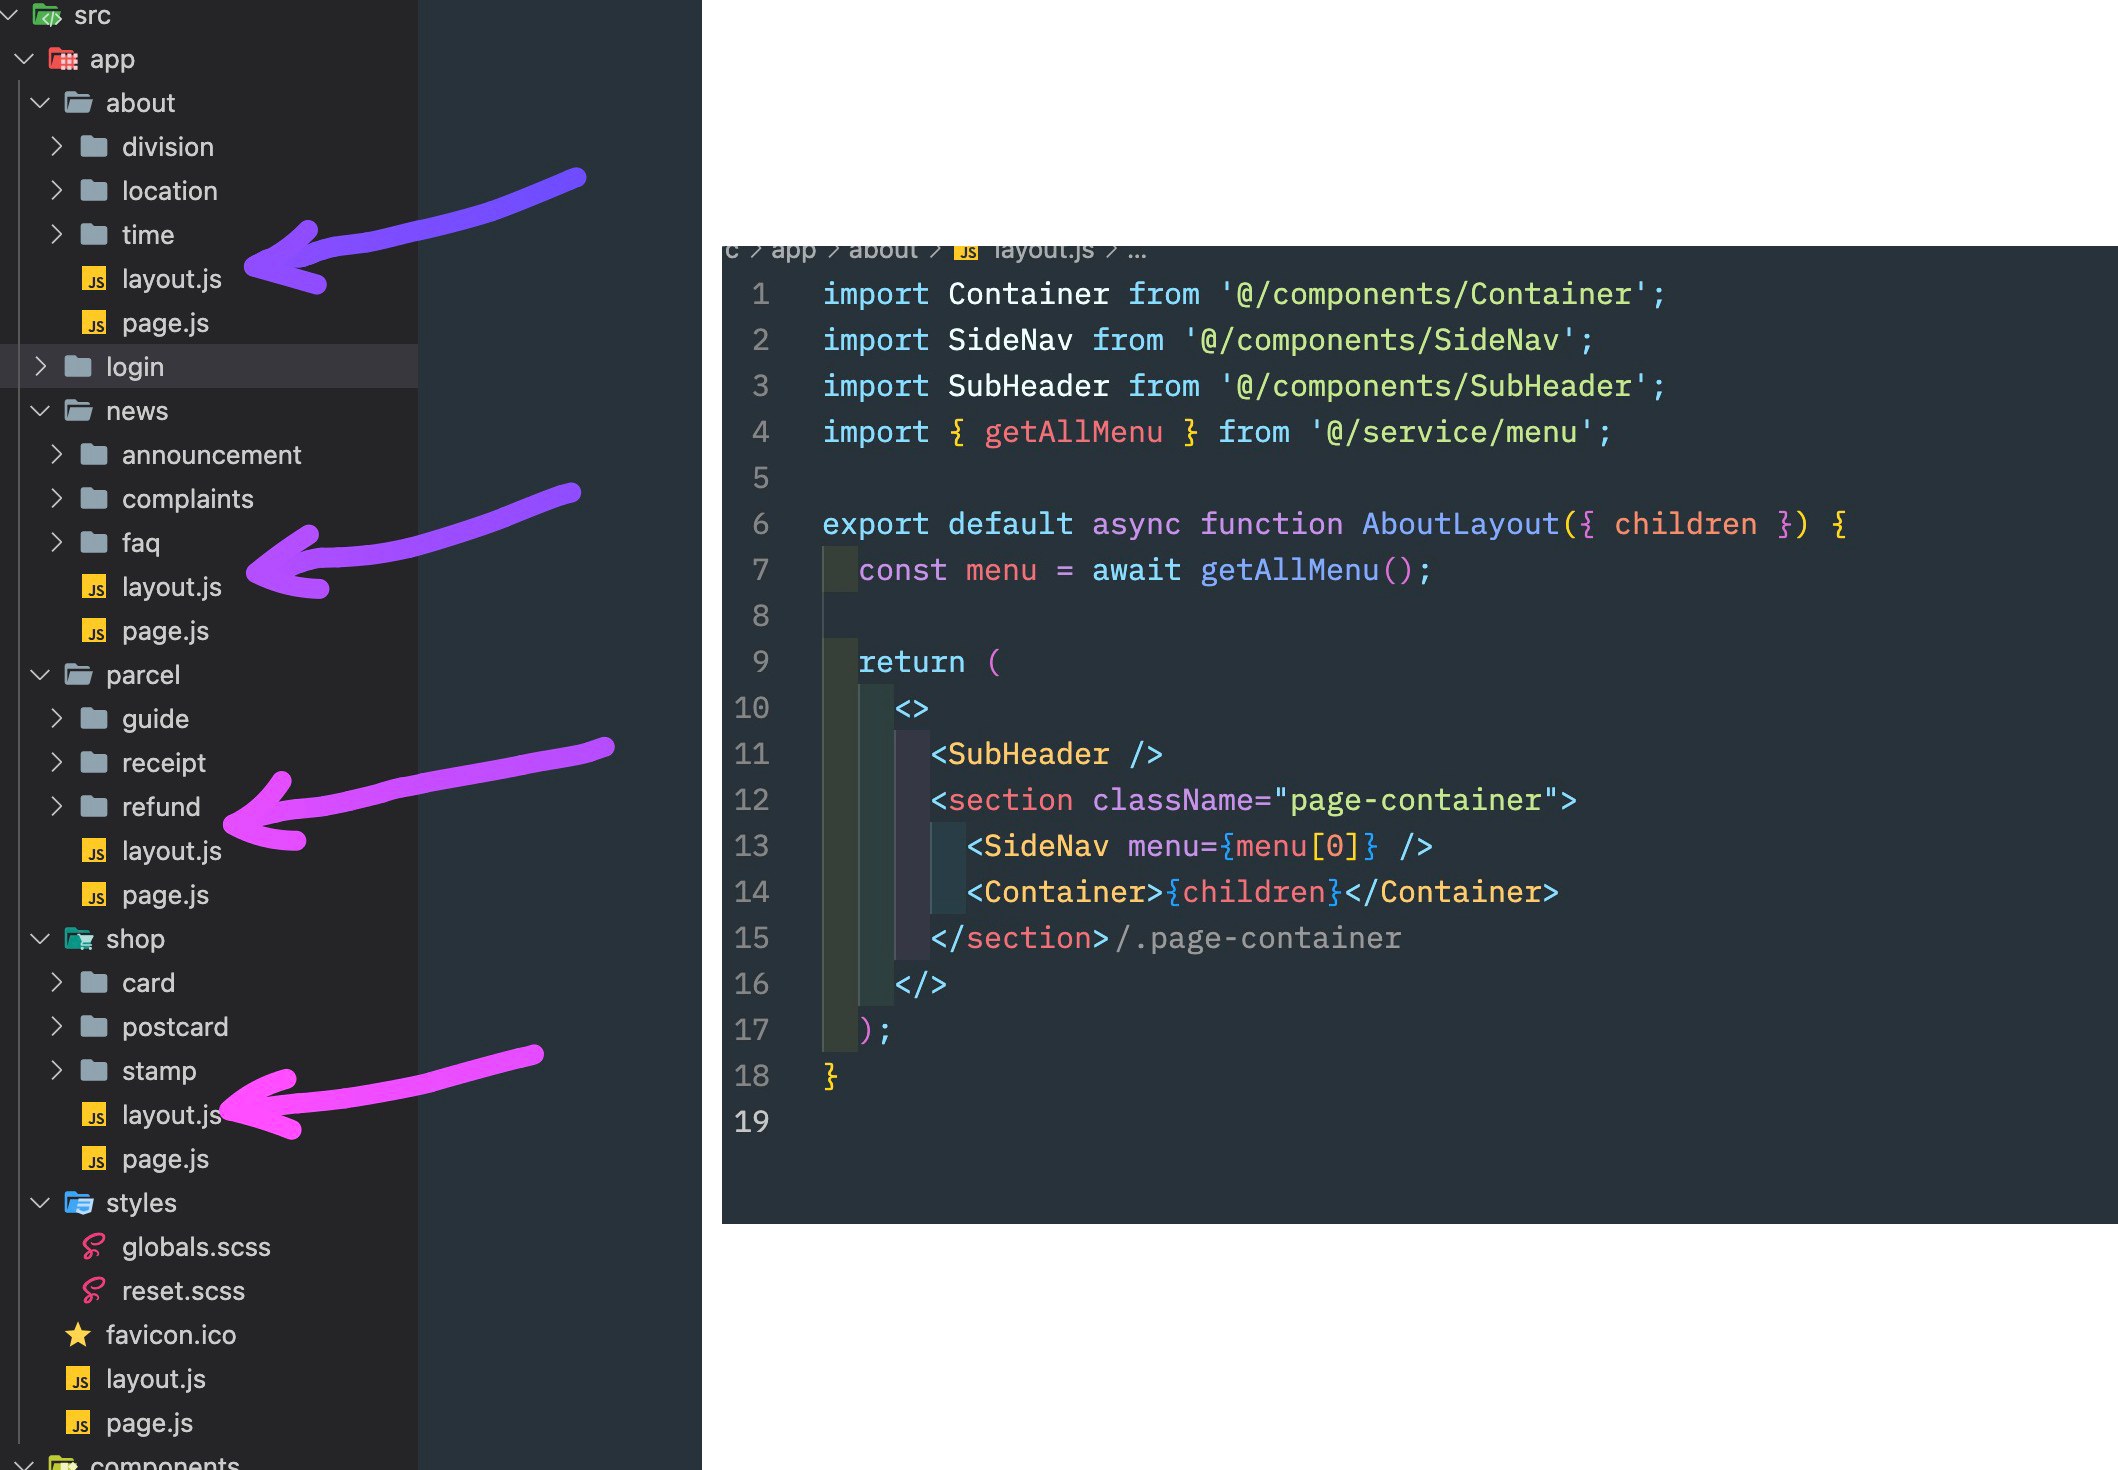Image resolution: width=2118 pixels, height=1470 pixels.
Task: Click the globals.scss Sass file icon
Action: point(93,1247)
